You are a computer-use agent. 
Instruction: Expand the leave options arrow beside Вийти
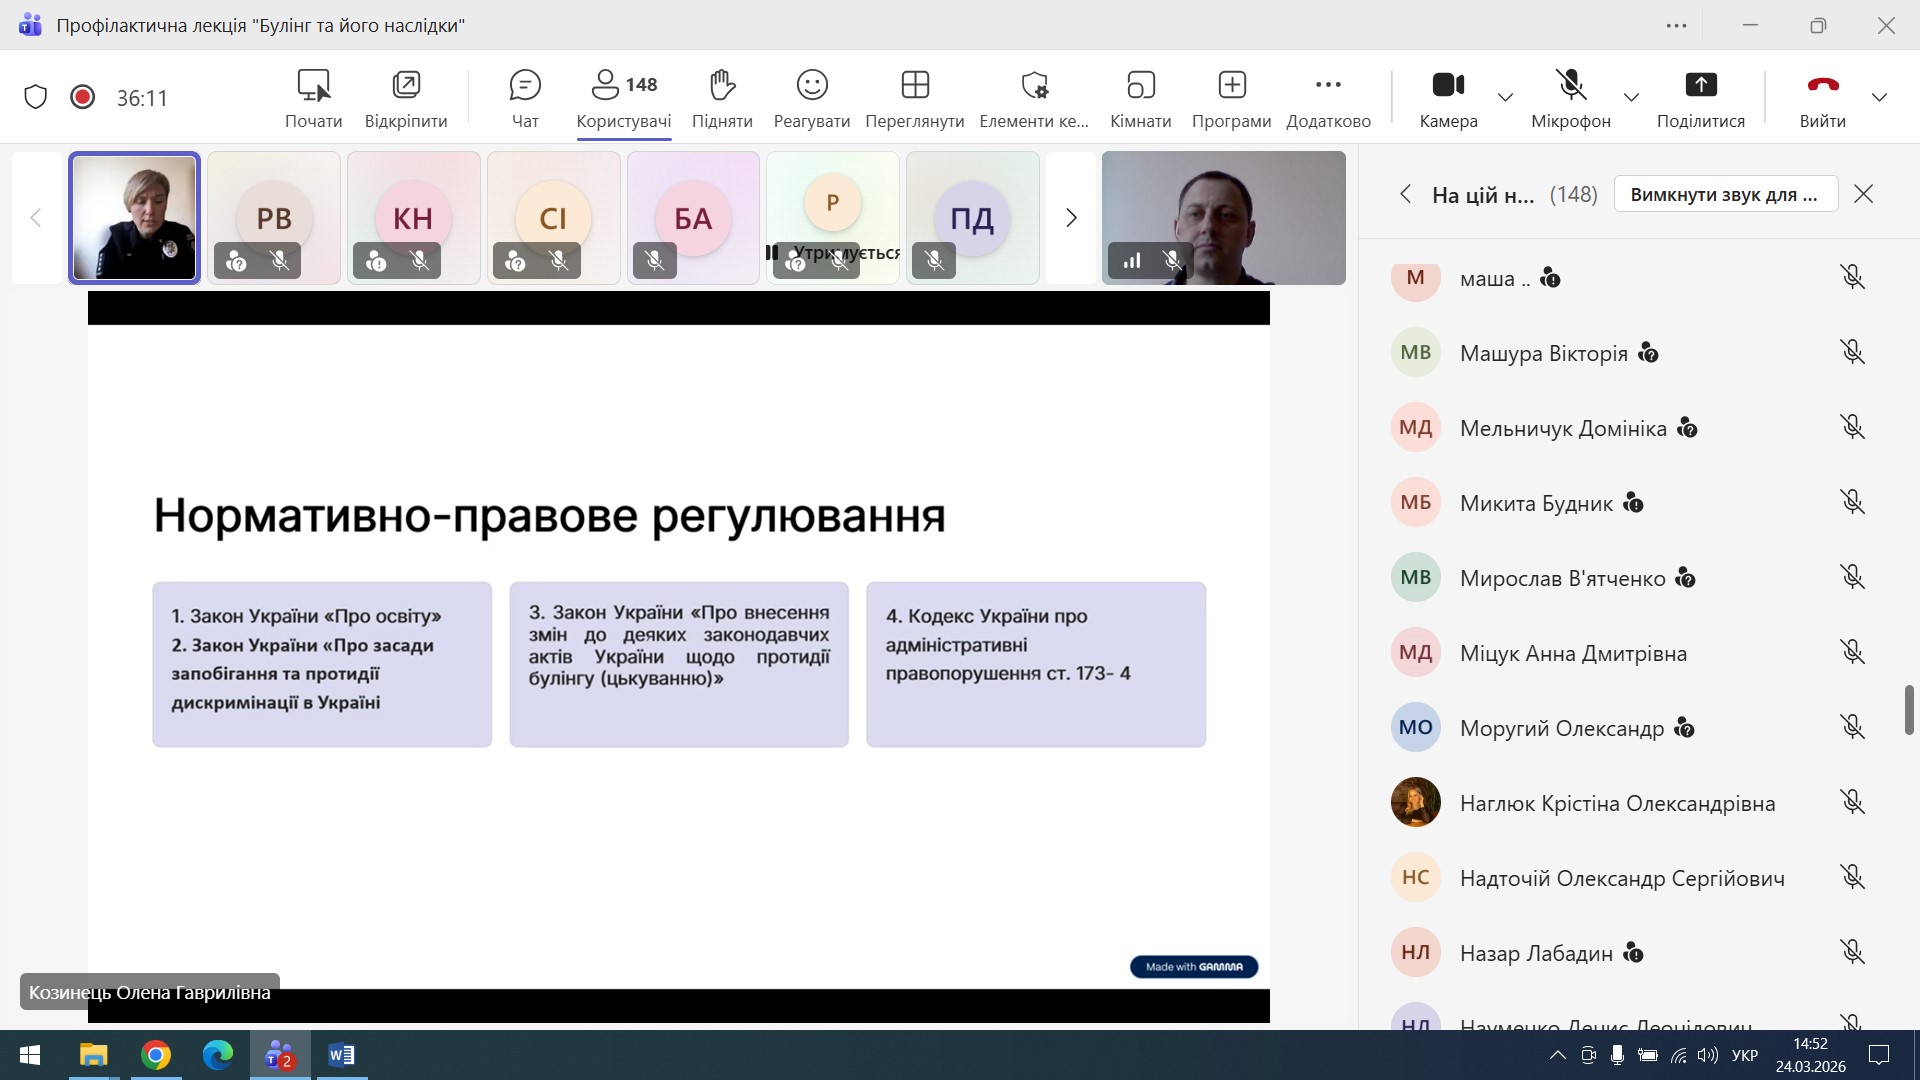click(1879, 97)
